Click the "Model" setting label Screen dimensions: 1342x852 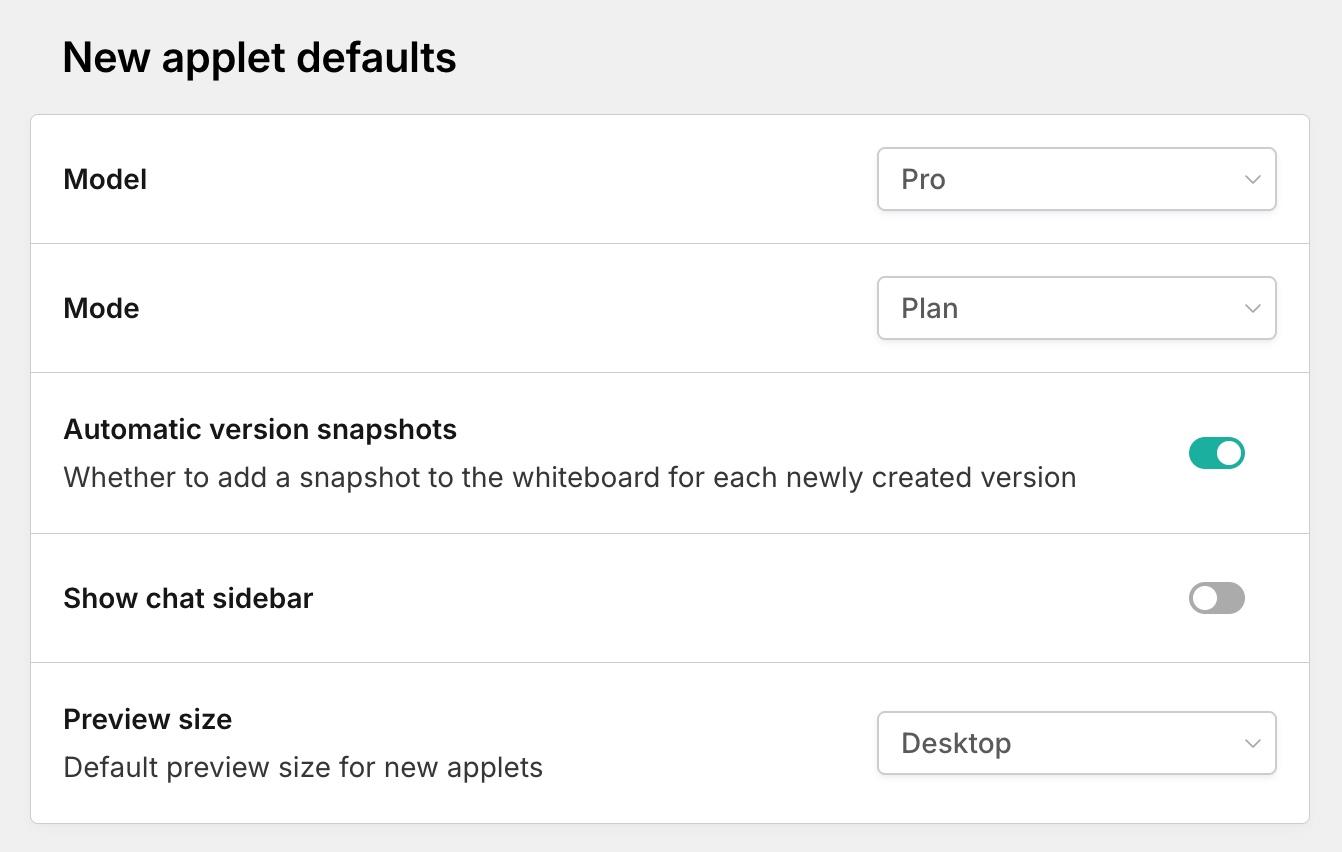click(105, 180)
